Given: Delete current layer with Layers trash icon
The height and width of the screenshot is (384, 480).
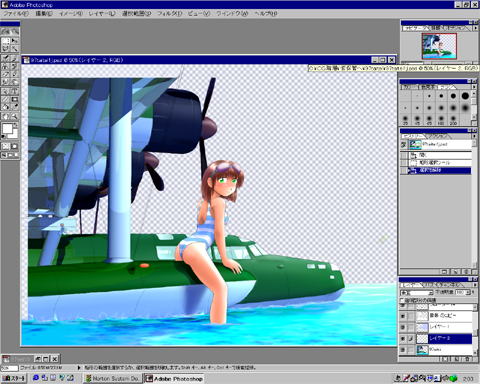Looking at the screenshot, I should coord(467,359).
